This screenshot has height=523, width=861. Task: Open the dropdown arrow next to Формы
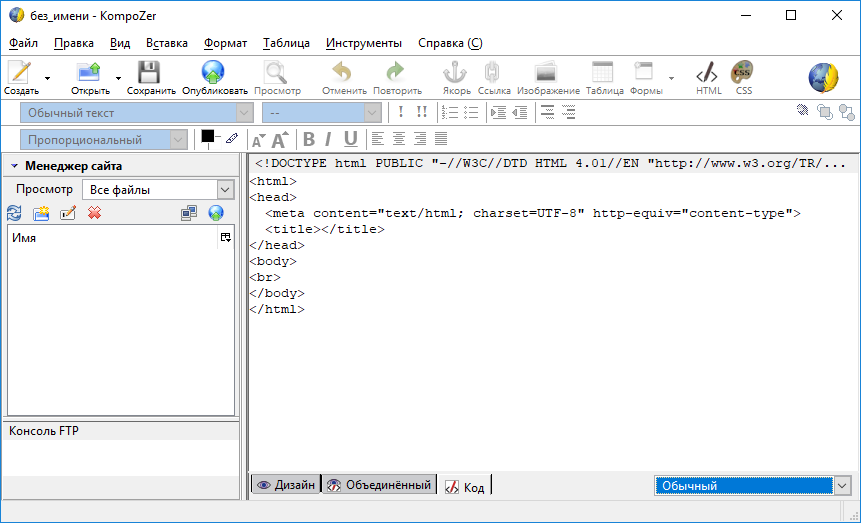point(671,79)
